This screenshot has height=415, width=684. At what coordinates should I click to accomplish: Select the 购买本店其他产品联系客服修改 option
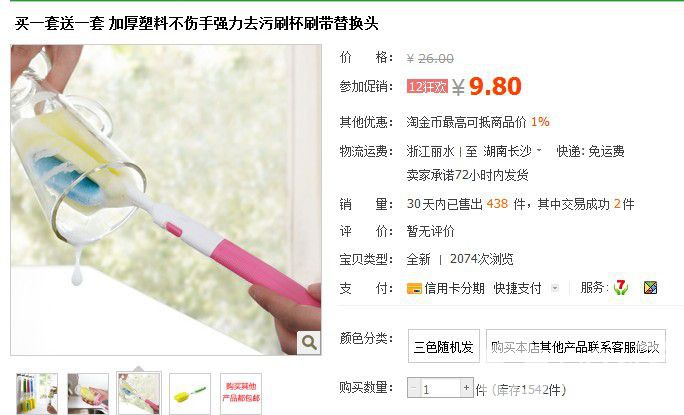point(576,346)
